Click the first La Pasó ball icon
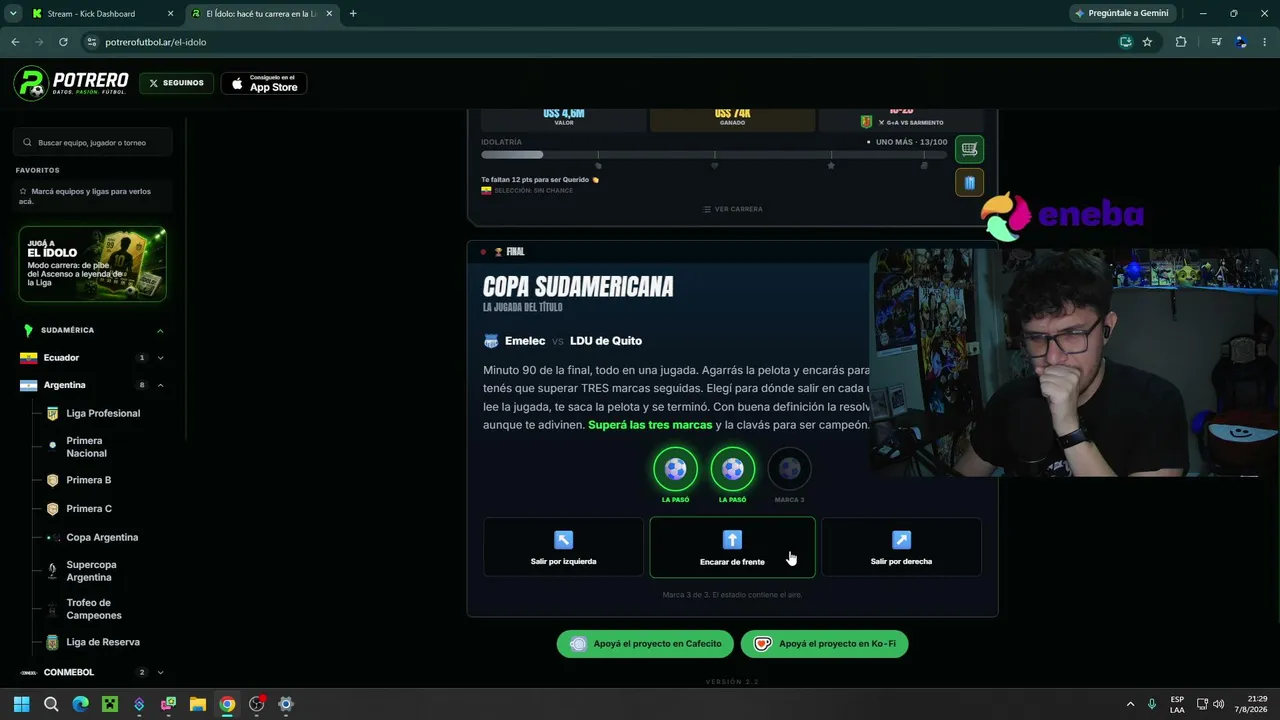The width and height of the screenshot is (1280, 720). [x=675, y=469]
